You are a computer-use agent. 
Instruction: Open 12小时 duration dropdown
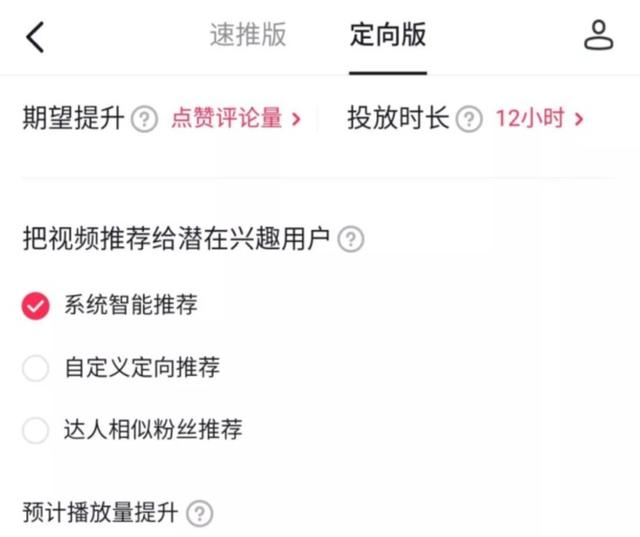(x=530, y=119)
